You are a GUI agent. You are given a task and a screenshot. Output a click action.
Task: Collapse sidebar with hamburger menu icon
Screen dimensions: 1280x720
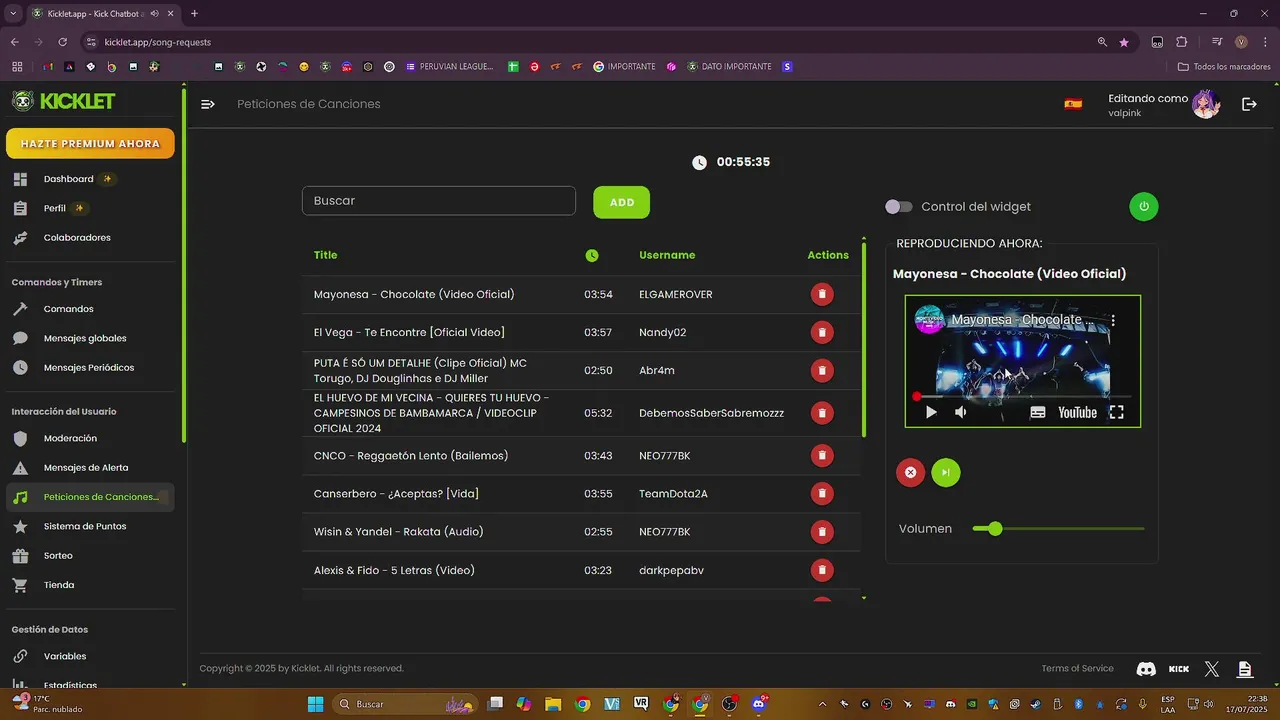pyautogui.click(x=208, y=104)
